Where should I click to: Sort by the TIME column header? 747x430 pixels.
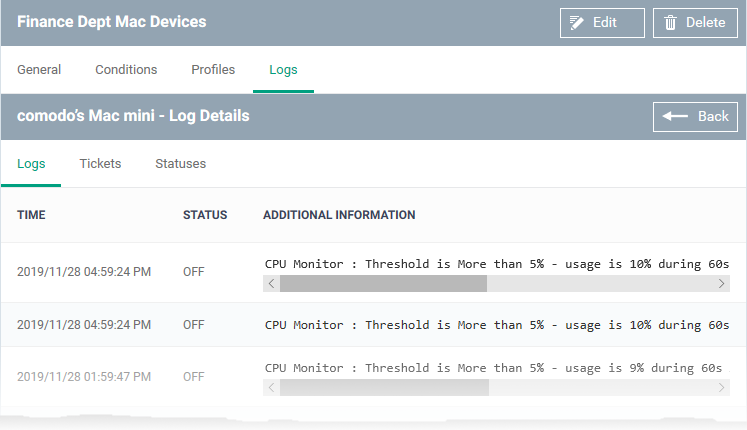click(x=31, y=215)
